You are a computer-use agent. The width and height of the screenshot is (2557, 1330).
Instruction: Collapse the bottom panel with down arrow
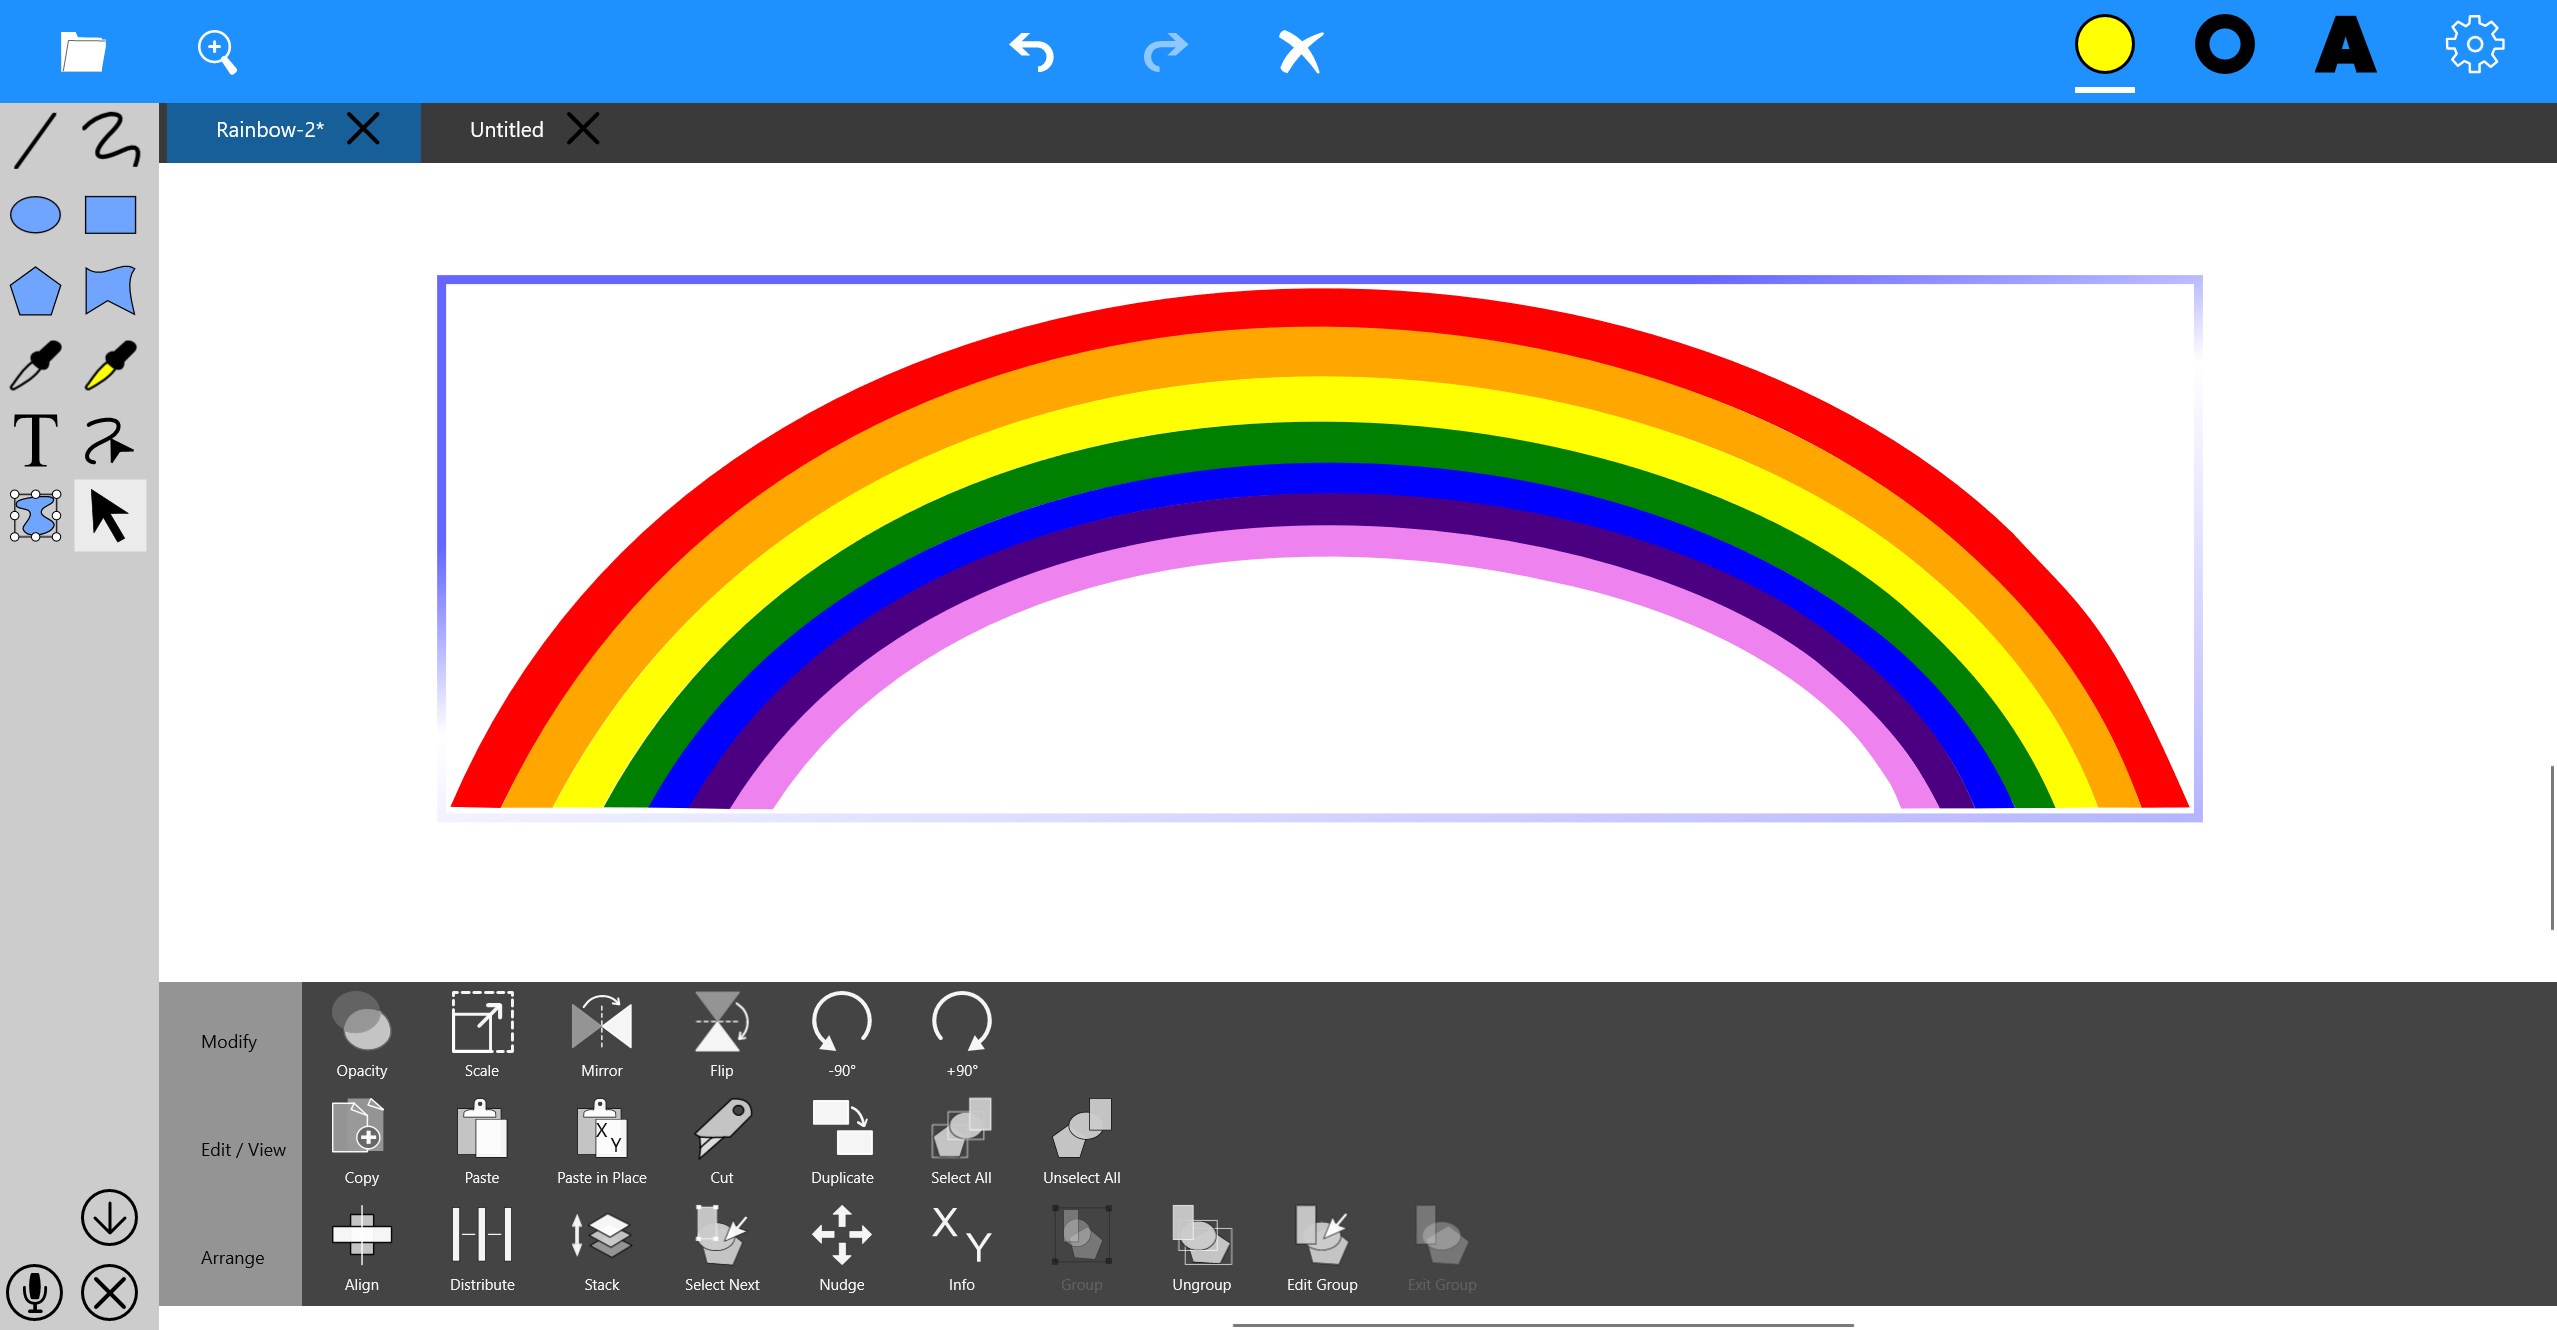click(109, 1217)
